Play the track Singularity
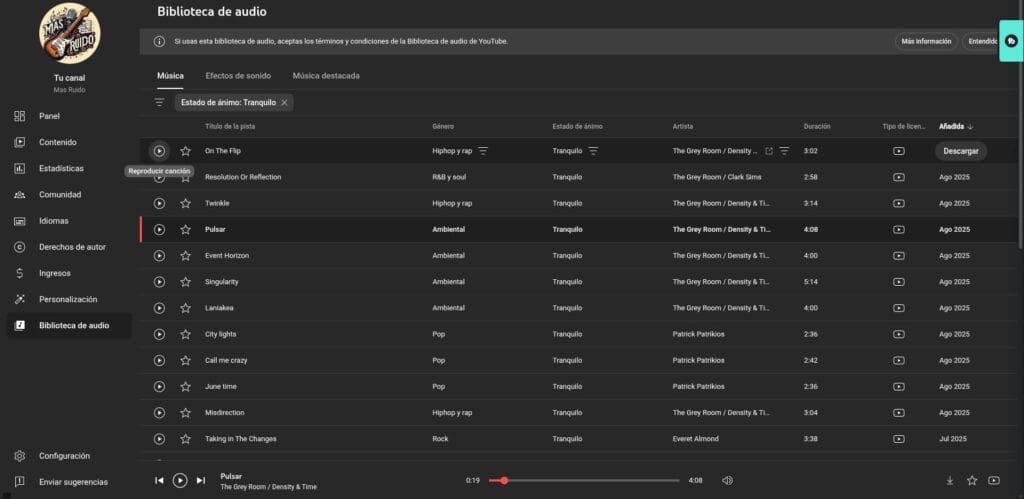The height and width of the screenshot is (499, 1024). [159, 282]
